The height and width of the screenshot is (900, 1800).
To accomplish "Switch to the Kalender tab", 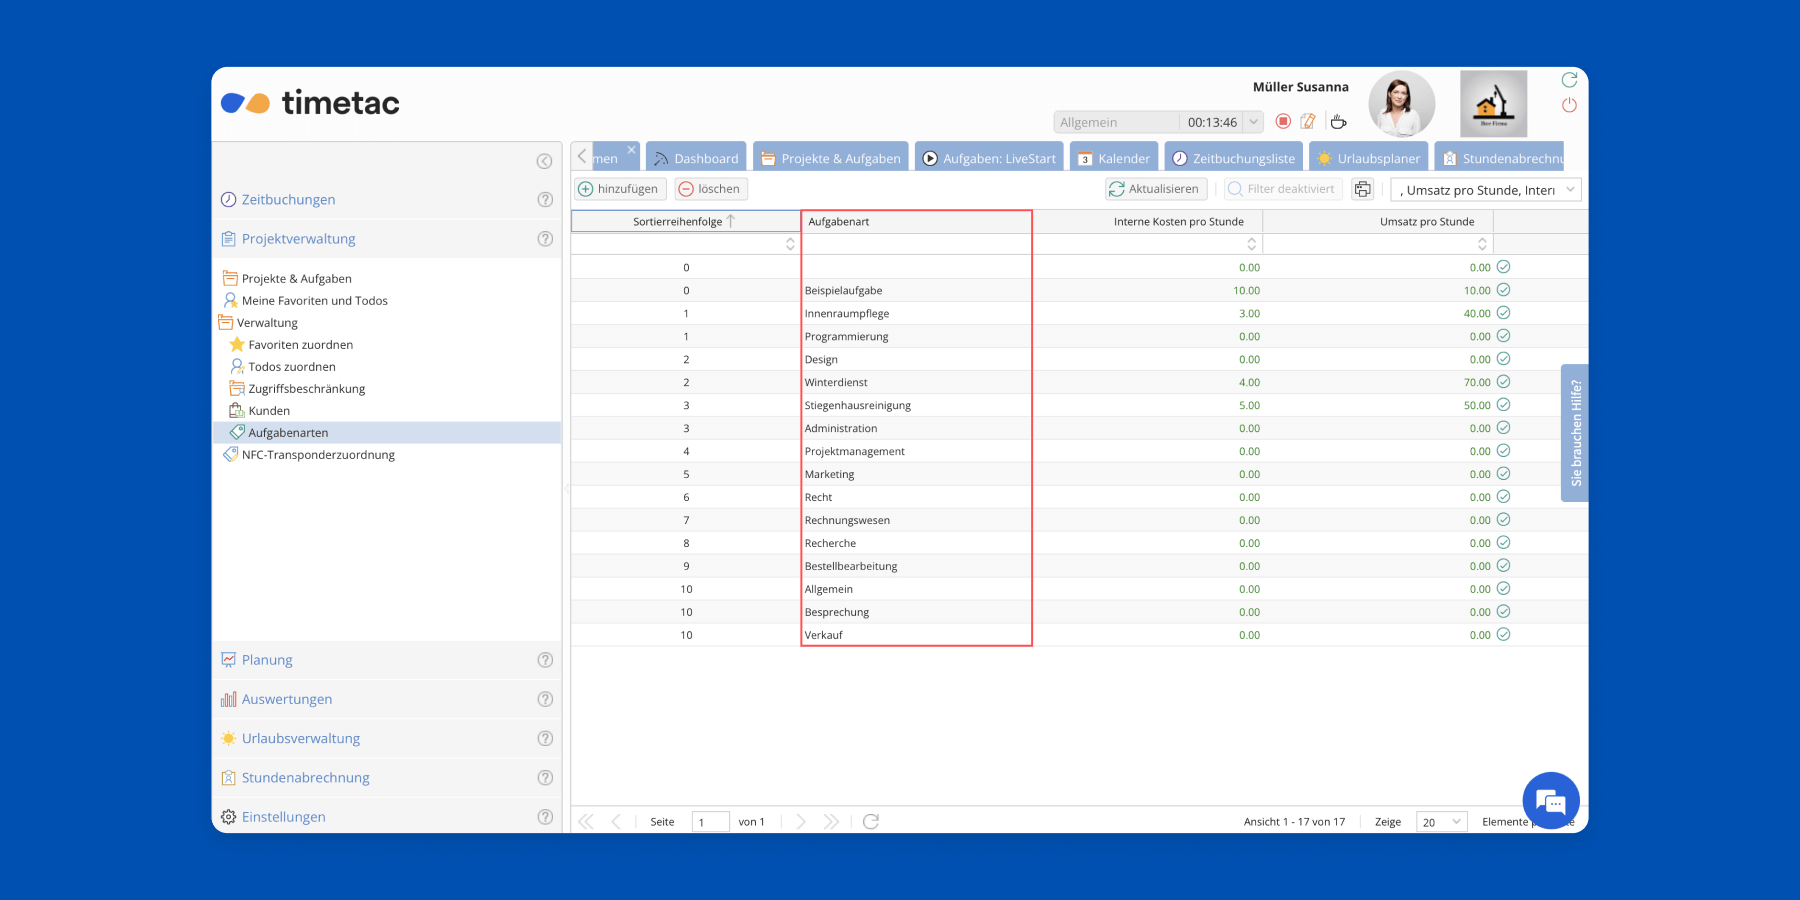I will click(1114, 158).
